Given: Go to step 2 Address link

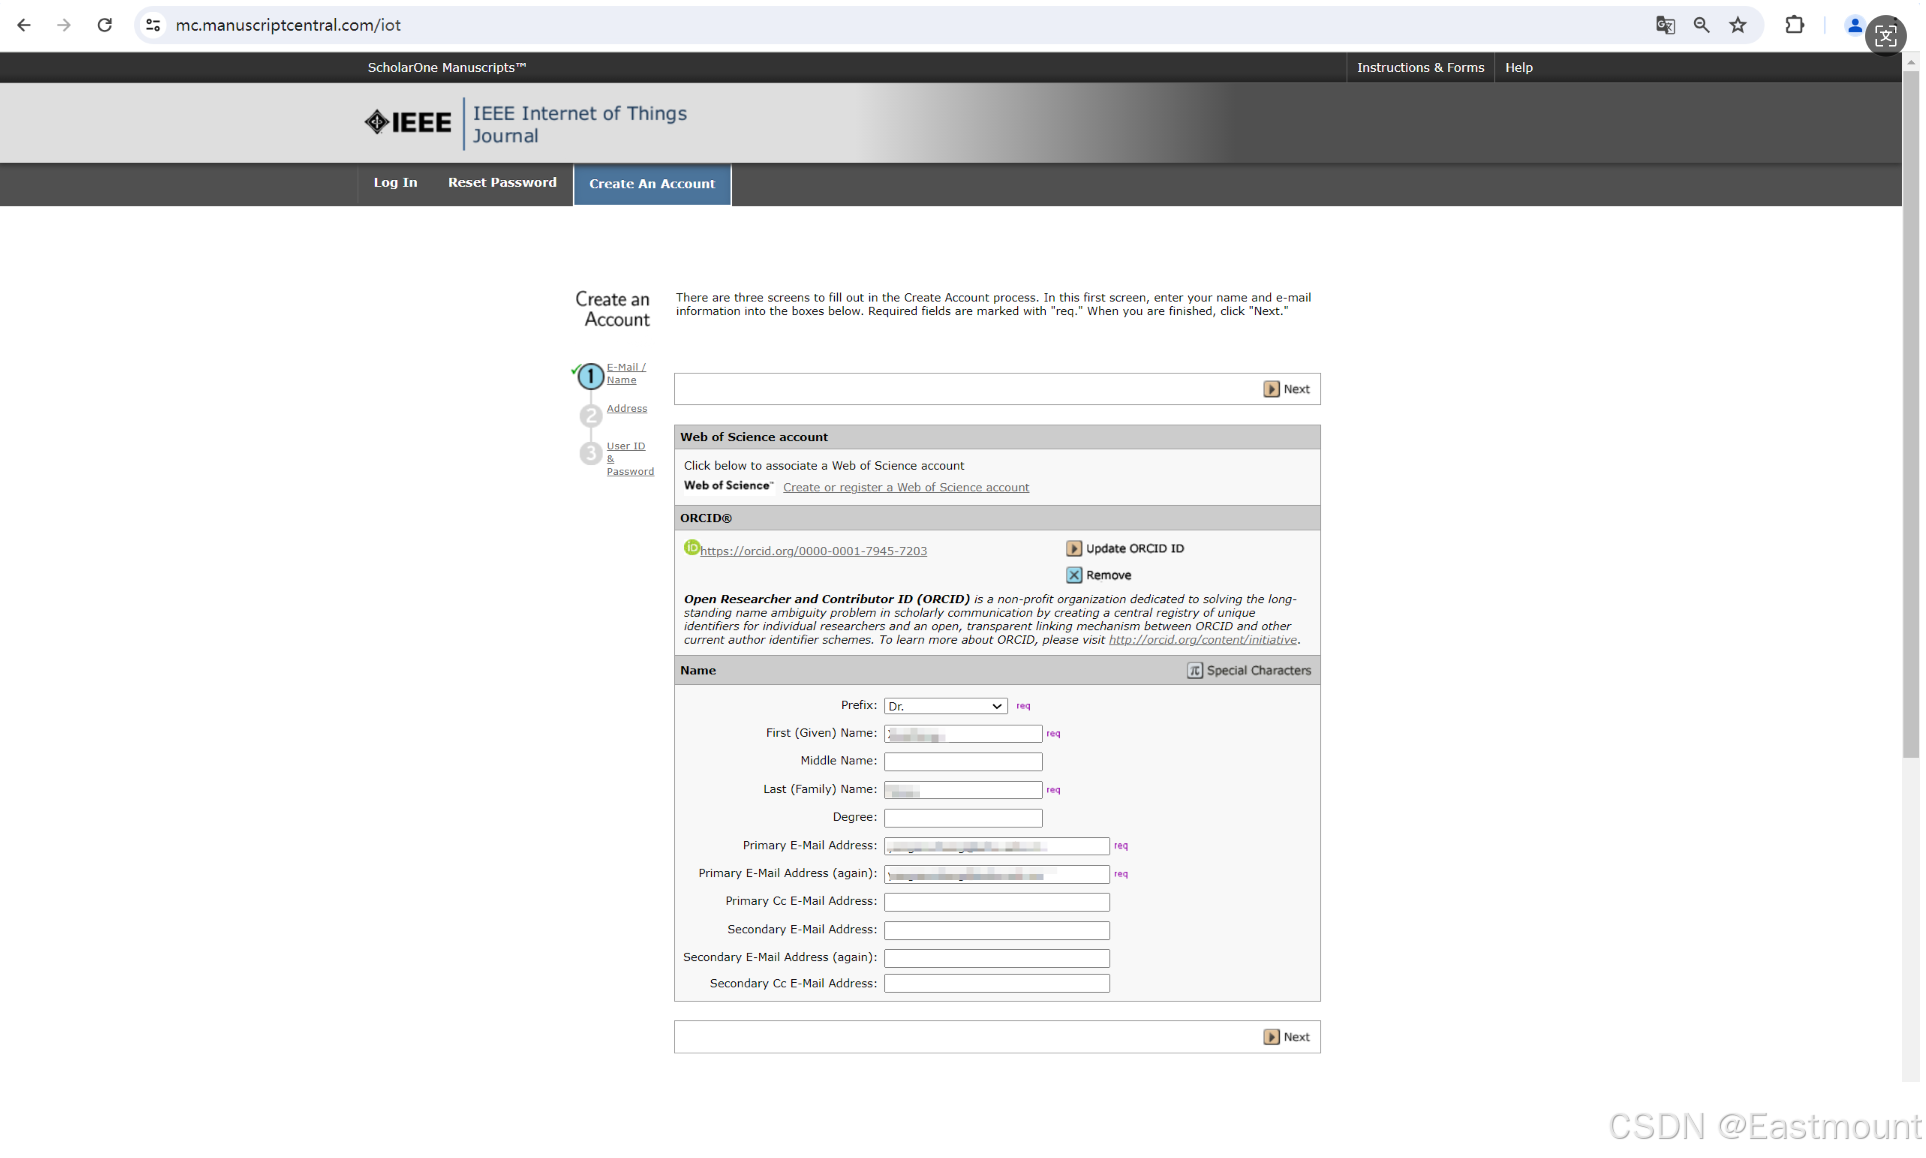Looking at the screenshot, I should tap(626, 408).
